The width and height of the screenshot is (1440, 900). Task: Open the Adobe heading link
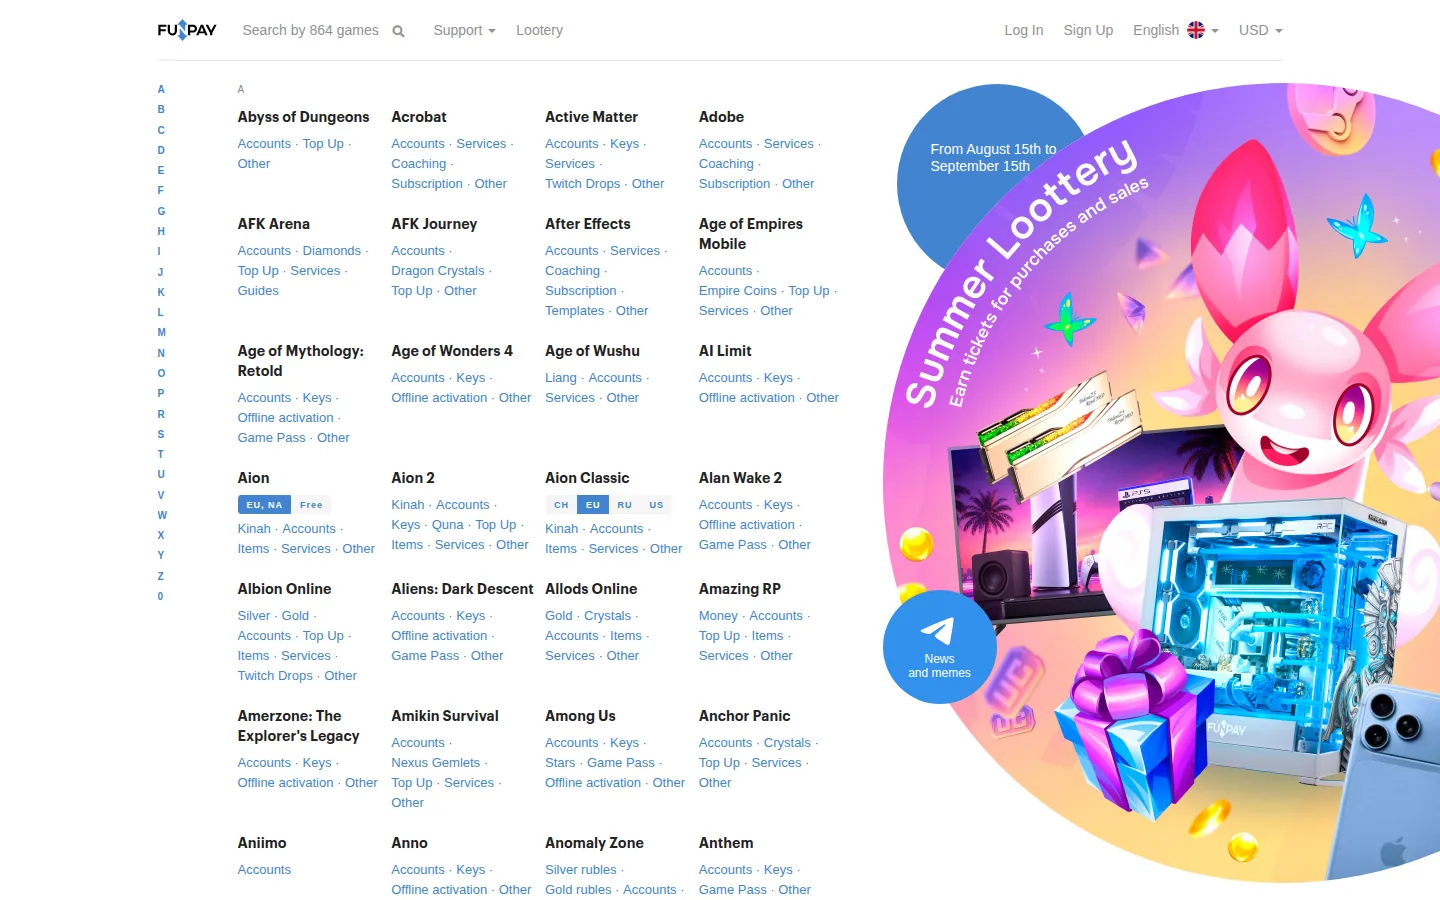pyautogui.click(x=721, y=117)
